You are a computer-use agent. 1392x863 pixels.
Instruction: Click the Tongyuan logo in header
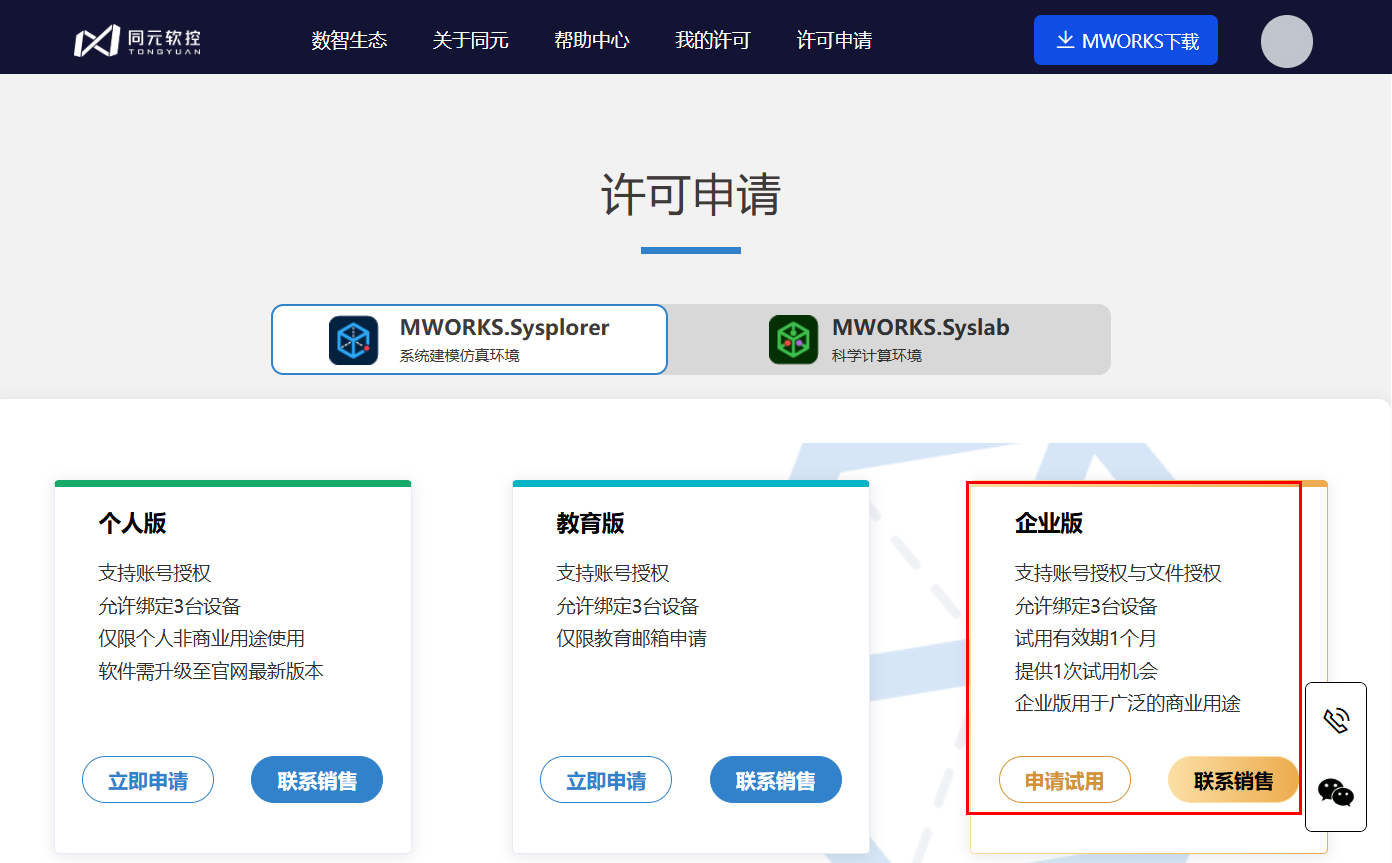coord(138,41)
